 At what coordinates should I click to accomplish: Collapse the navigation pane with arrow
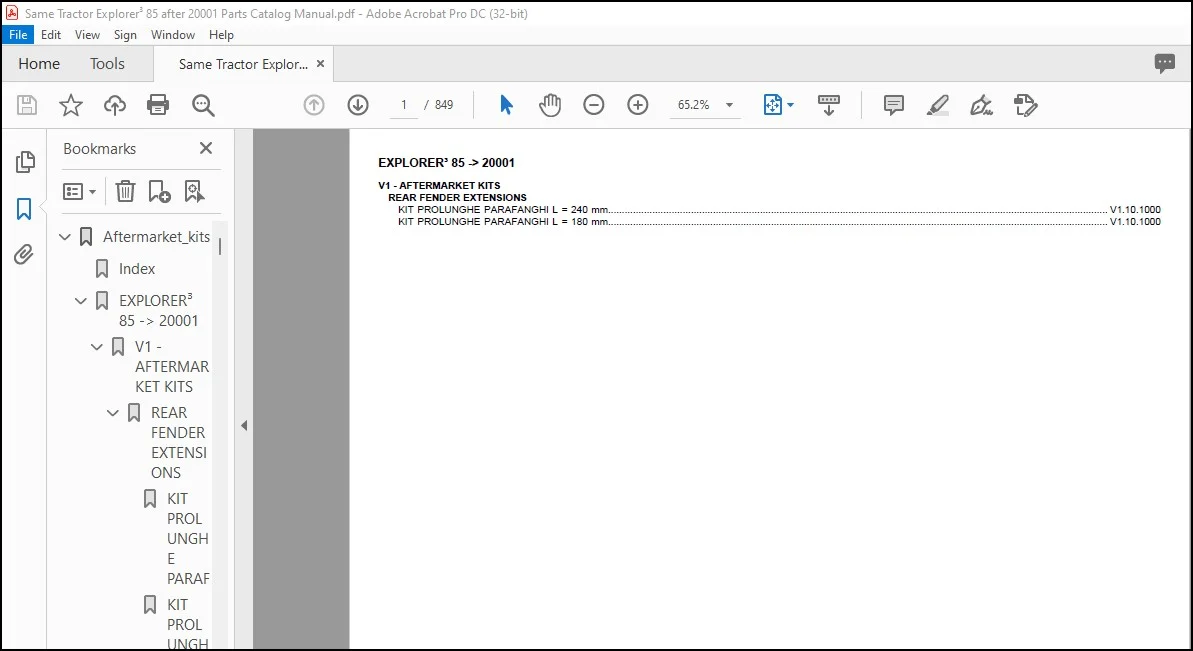(244, 426)
